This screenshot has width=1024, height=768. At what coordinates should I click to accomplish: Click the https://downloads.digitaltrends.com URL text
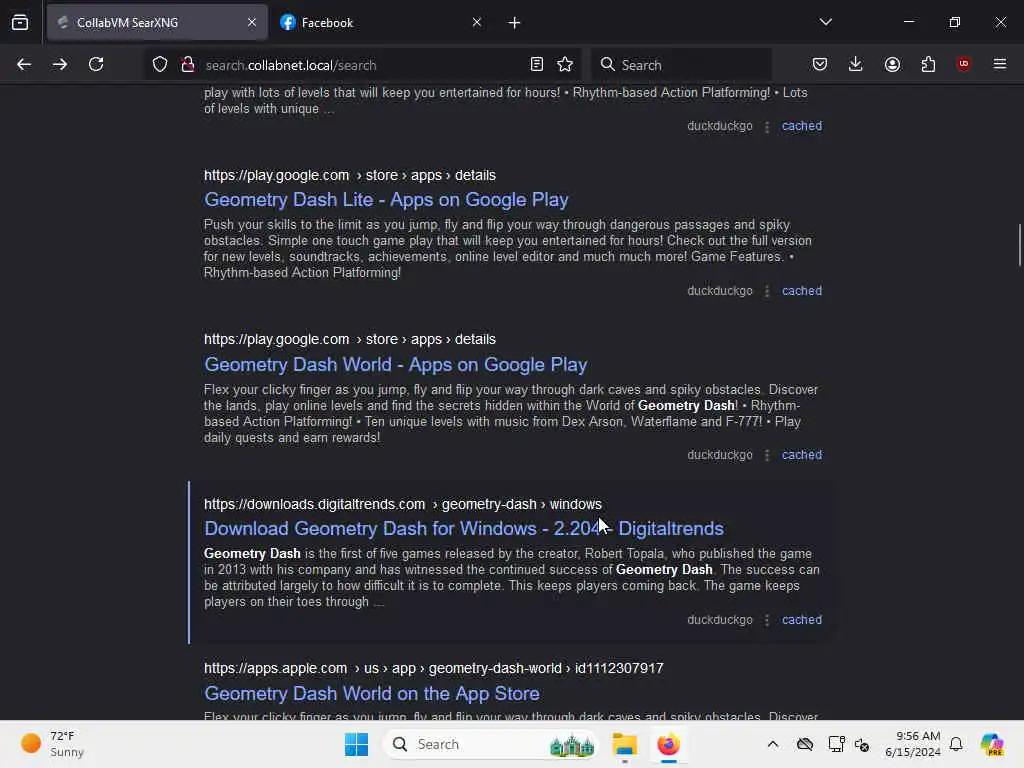click(x=314, y=504)
